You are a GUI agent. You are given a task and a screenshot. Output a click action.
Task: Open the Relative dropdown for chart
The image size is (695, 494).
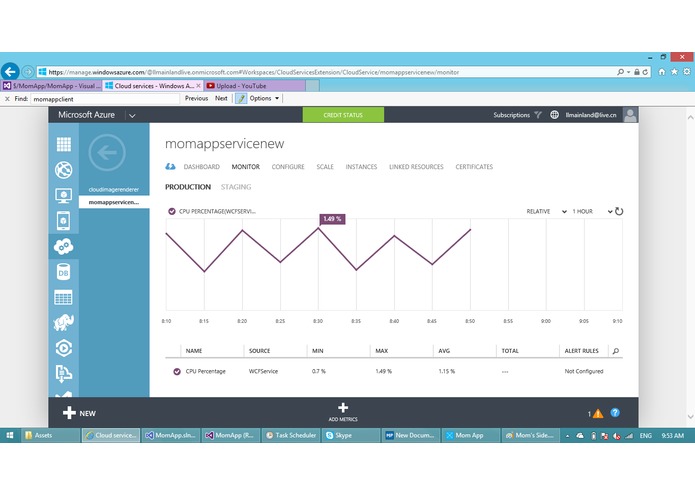coord(546,211)
